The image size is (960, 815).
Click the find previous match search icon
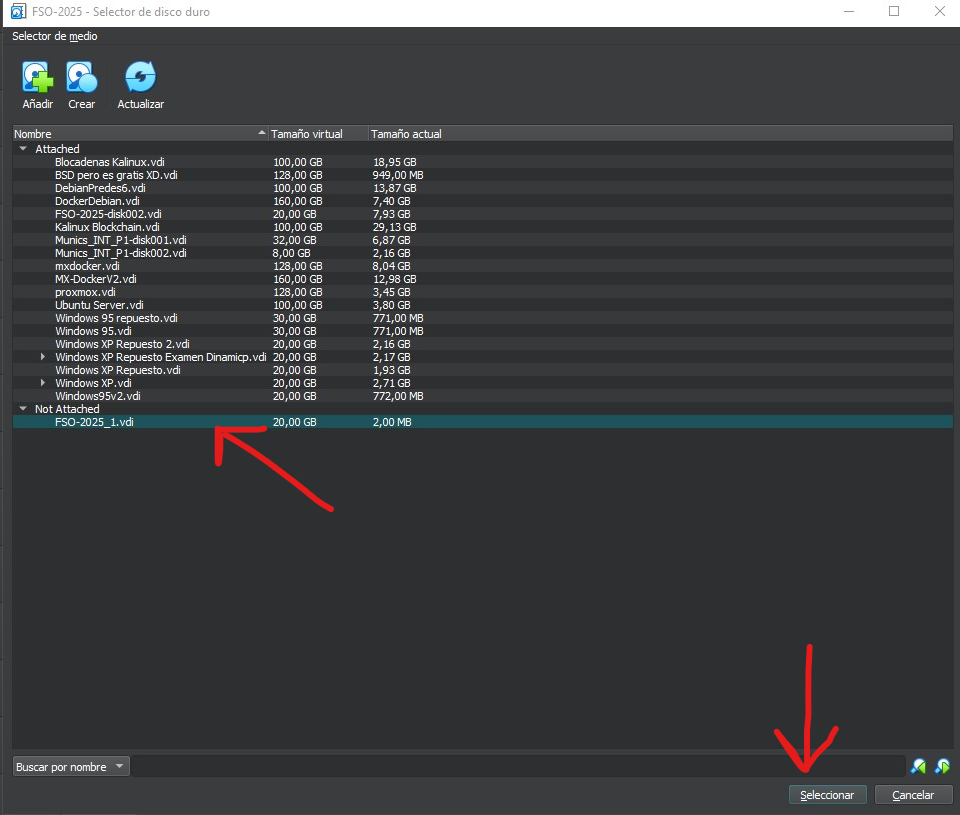918,767
